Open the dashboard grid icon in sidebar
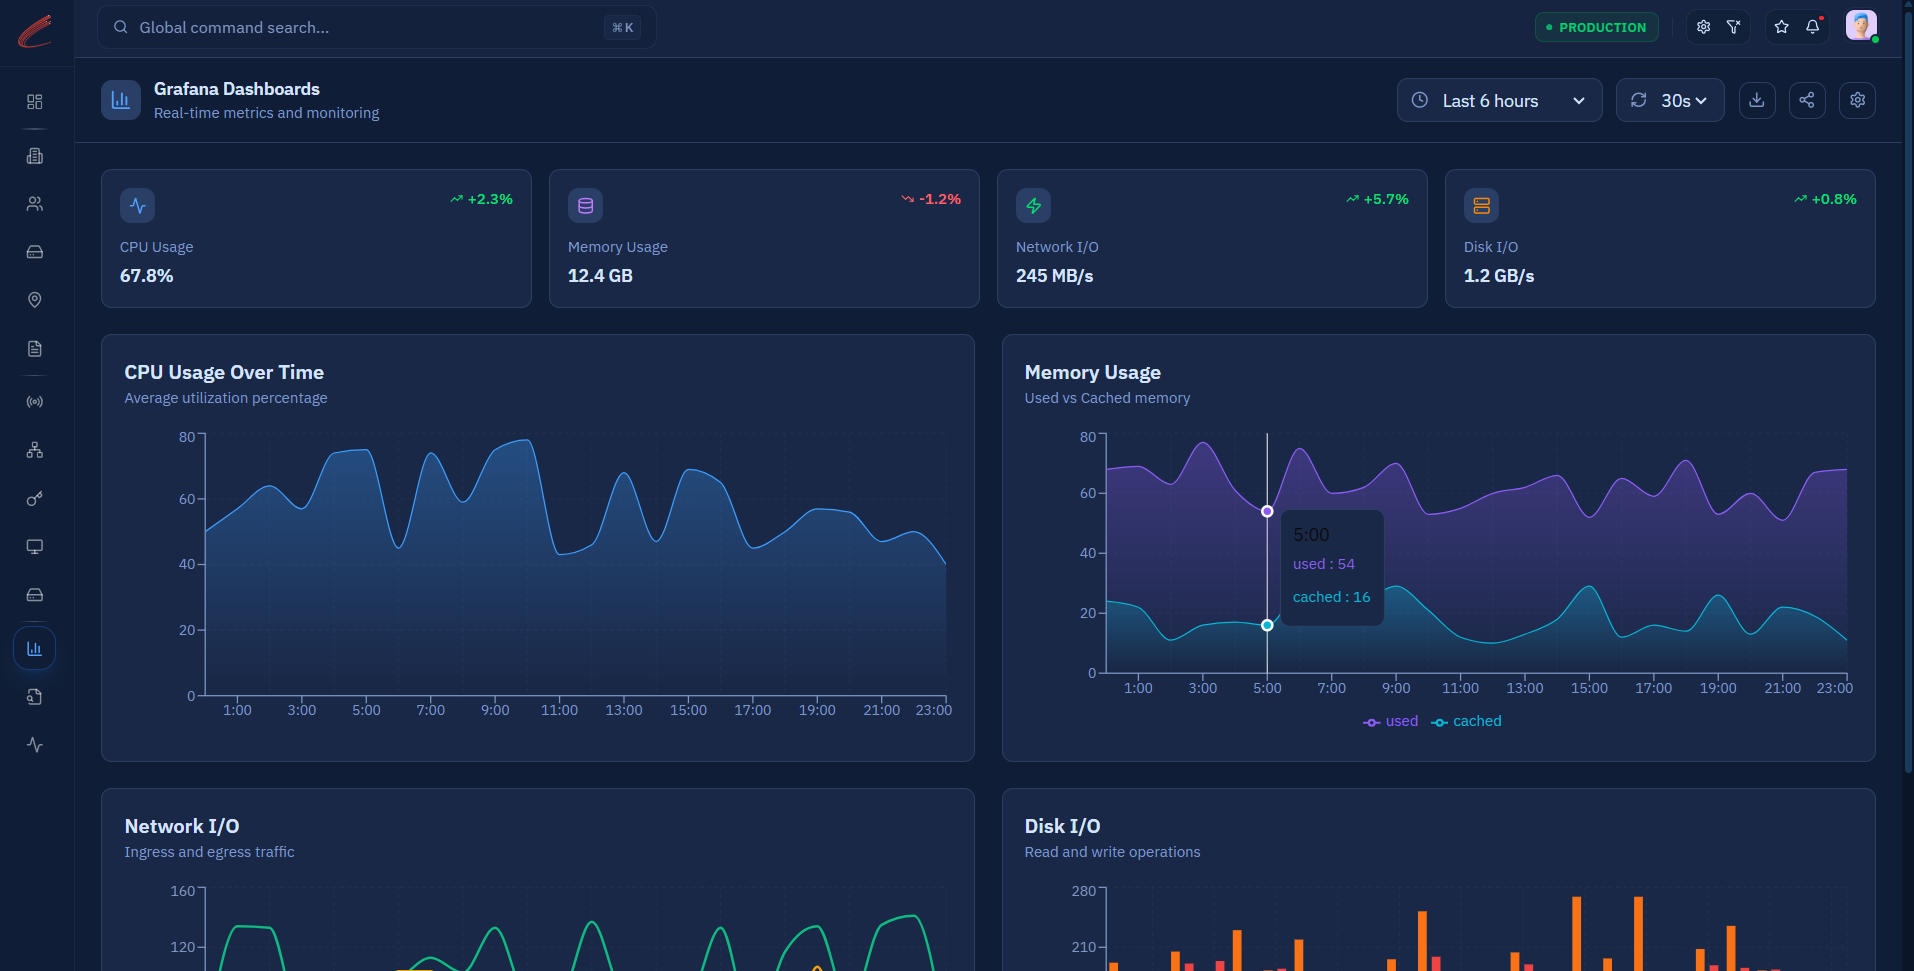The image size is (1914, 971). [35, 102]
